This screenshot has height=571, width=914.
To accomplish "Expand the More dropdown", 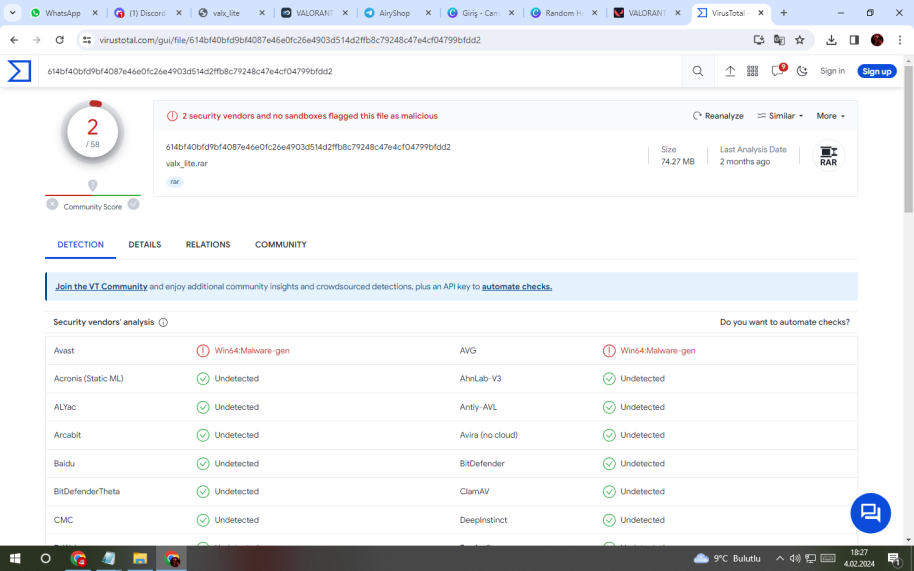I will 830,116.
